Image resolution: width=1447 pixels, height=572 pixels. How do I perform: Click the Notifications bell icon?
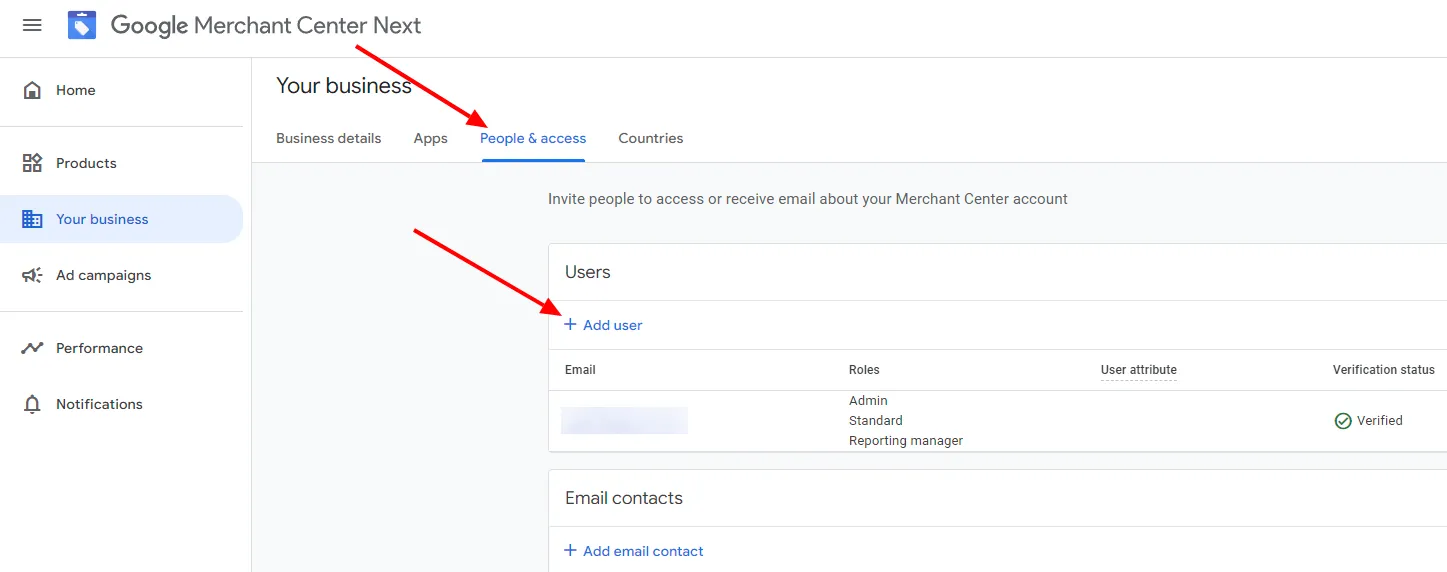[32, 404]
